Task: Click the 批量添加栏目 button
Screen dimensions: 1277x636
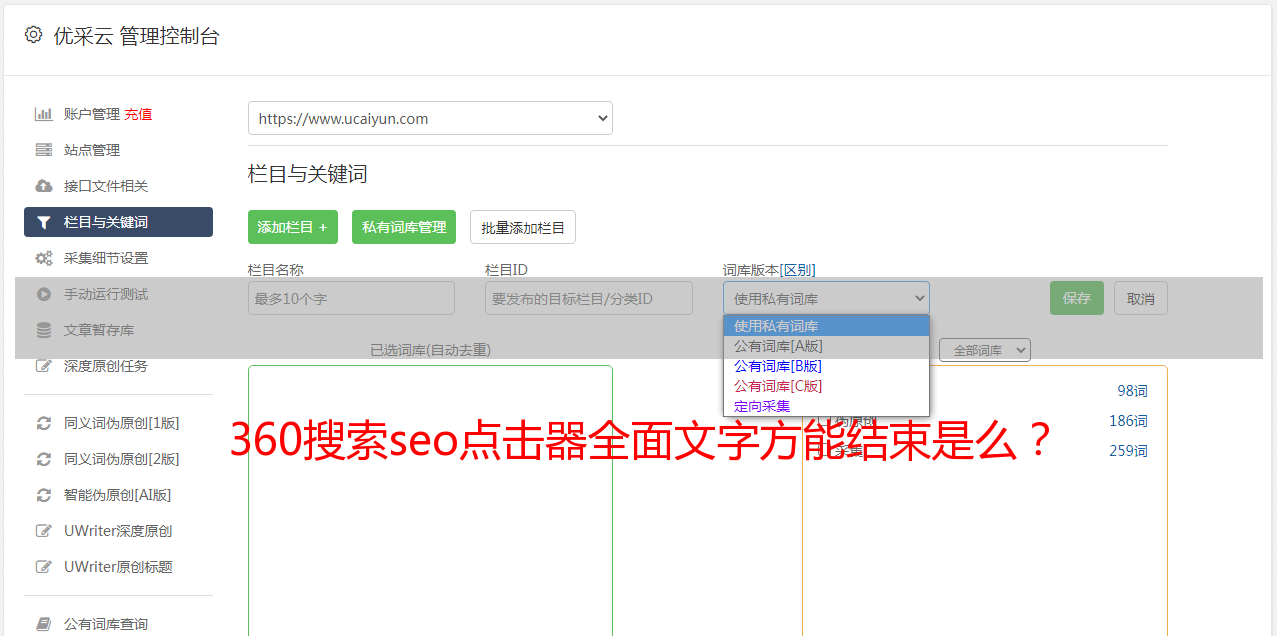Action: (x=523, y=227)
